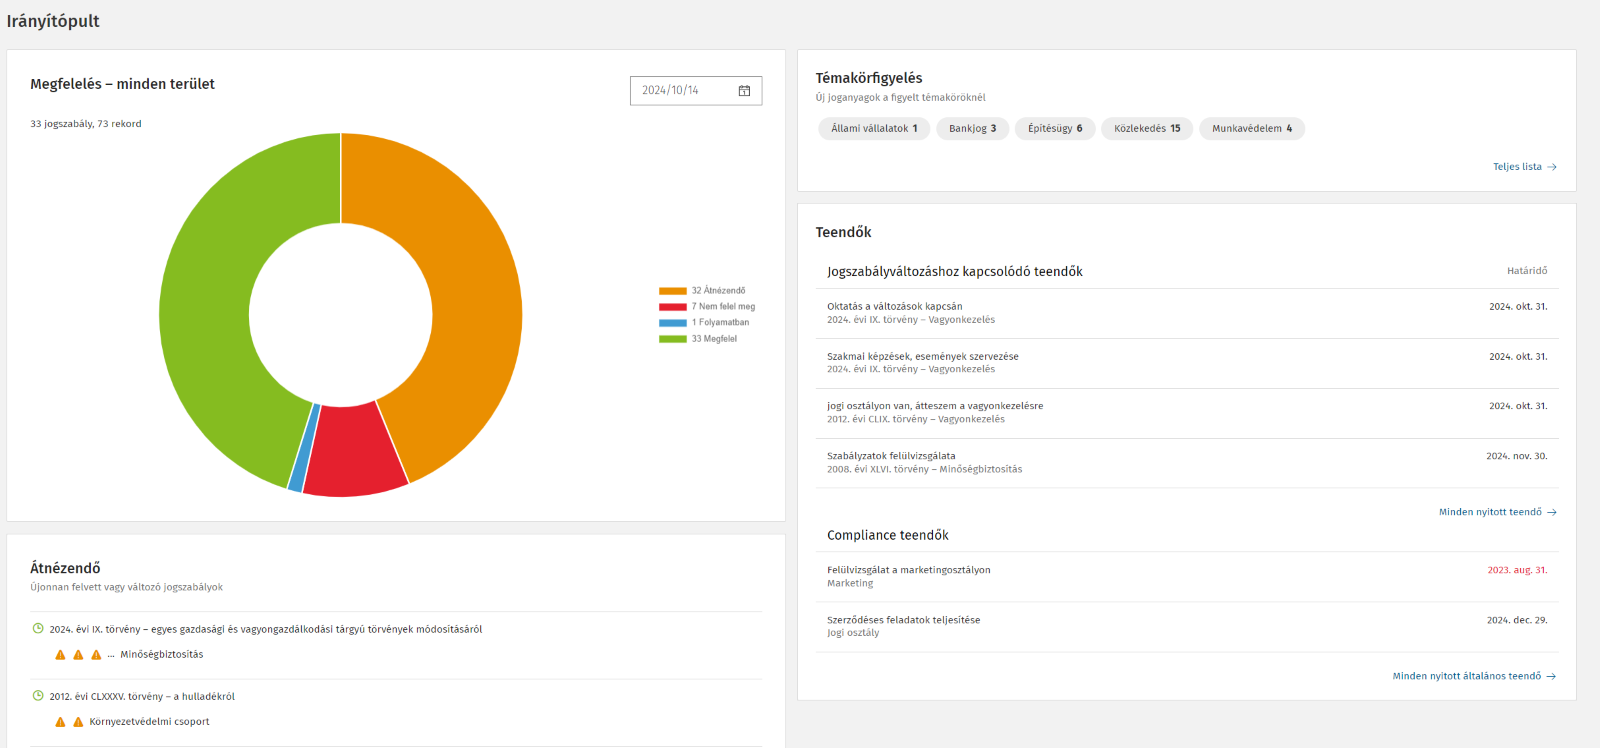Click the red Nem felel meg legend swatch

coord(672,307)
